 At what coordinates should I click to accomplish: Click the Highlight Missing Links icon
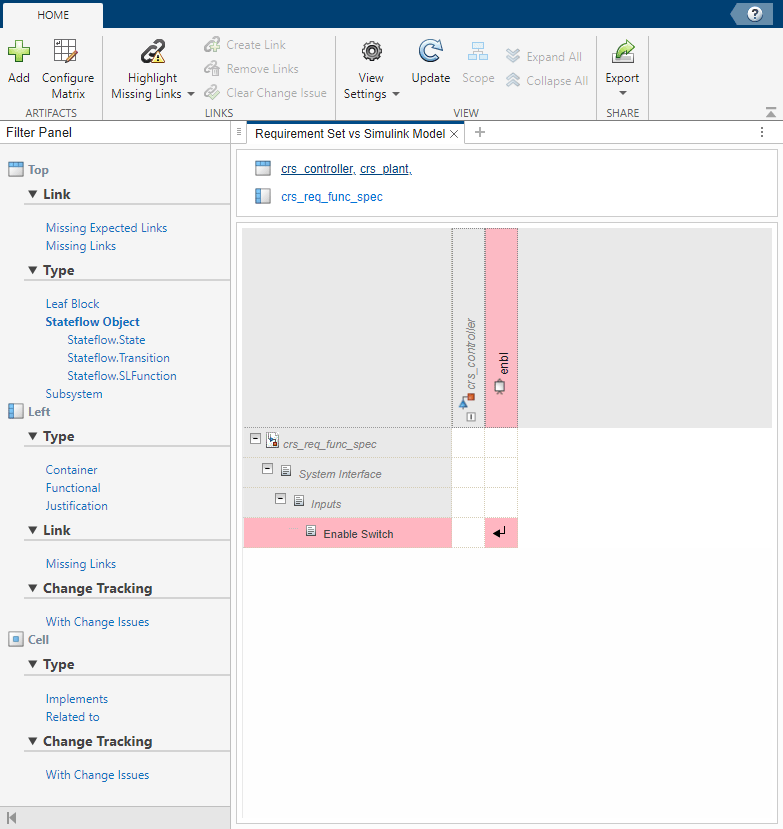[x=153, y=51]
